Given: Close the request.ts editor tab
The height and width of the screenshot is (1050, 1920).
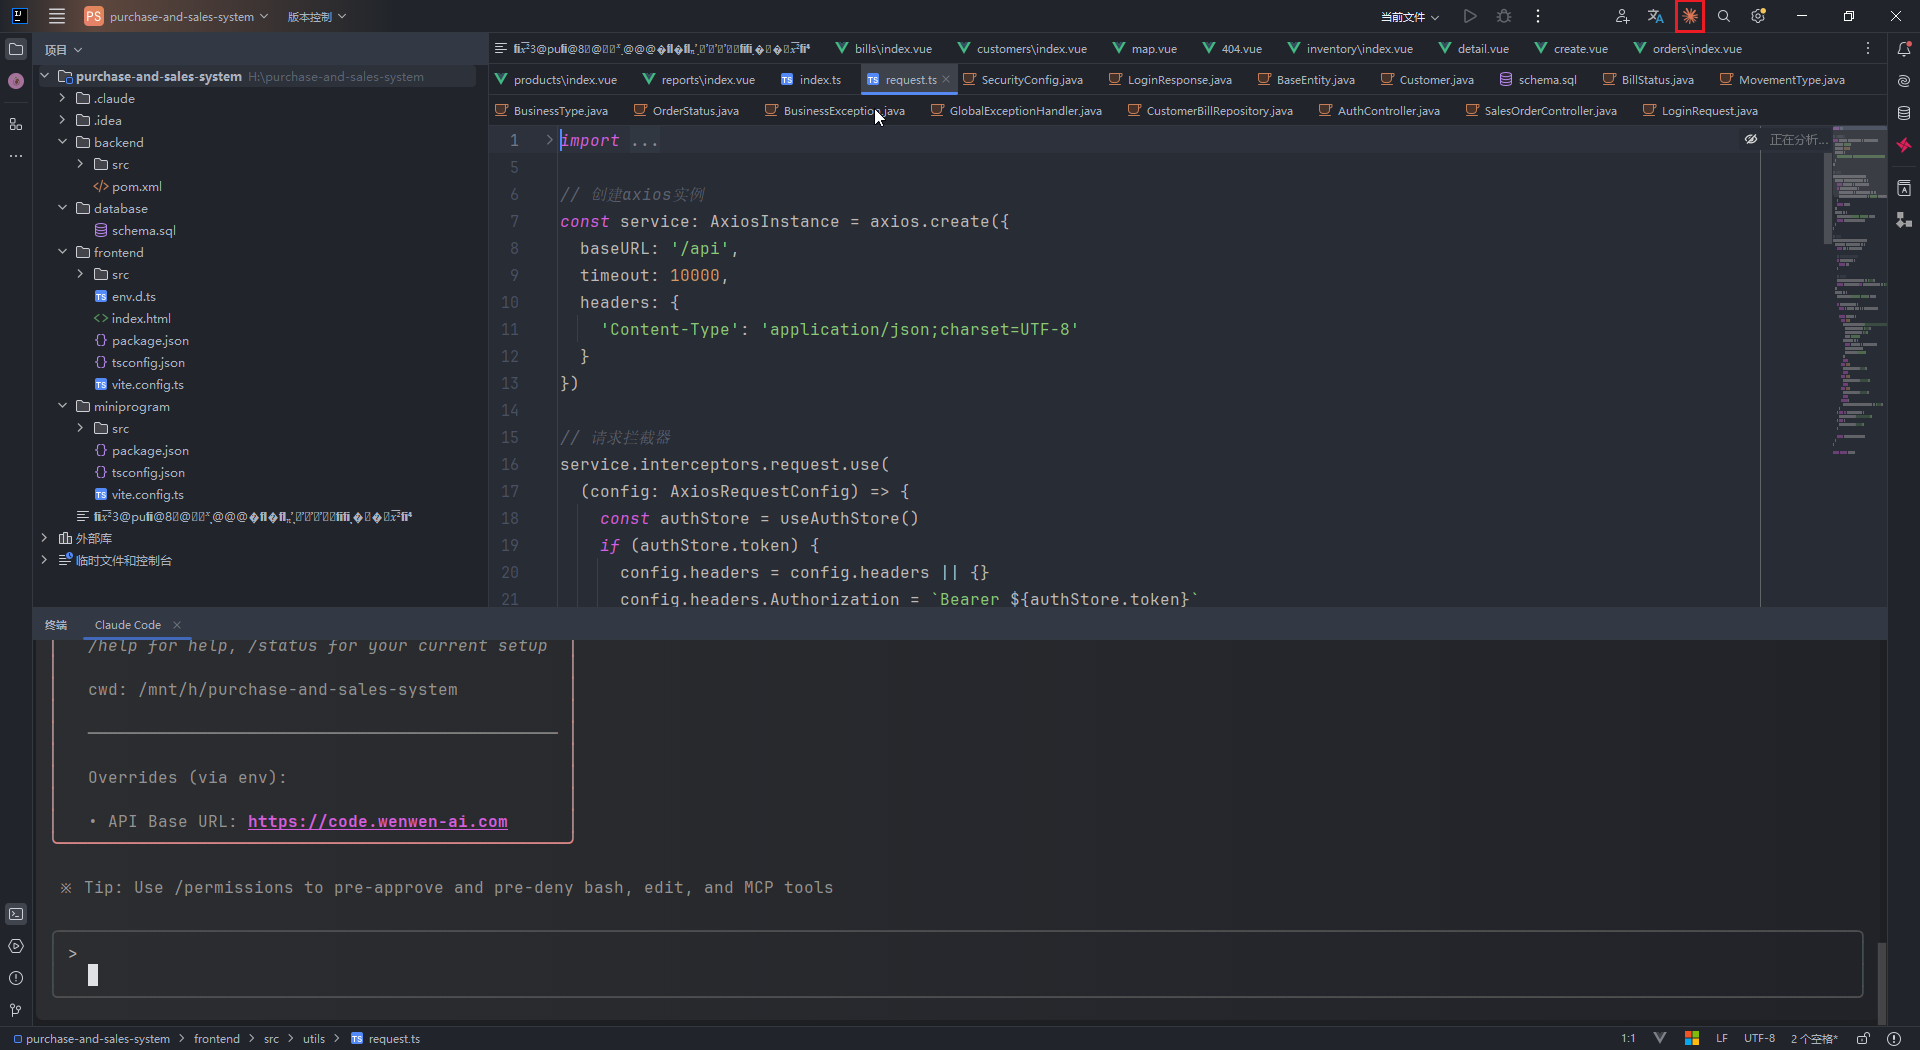Looking at the screenshot, I should 946,79.
